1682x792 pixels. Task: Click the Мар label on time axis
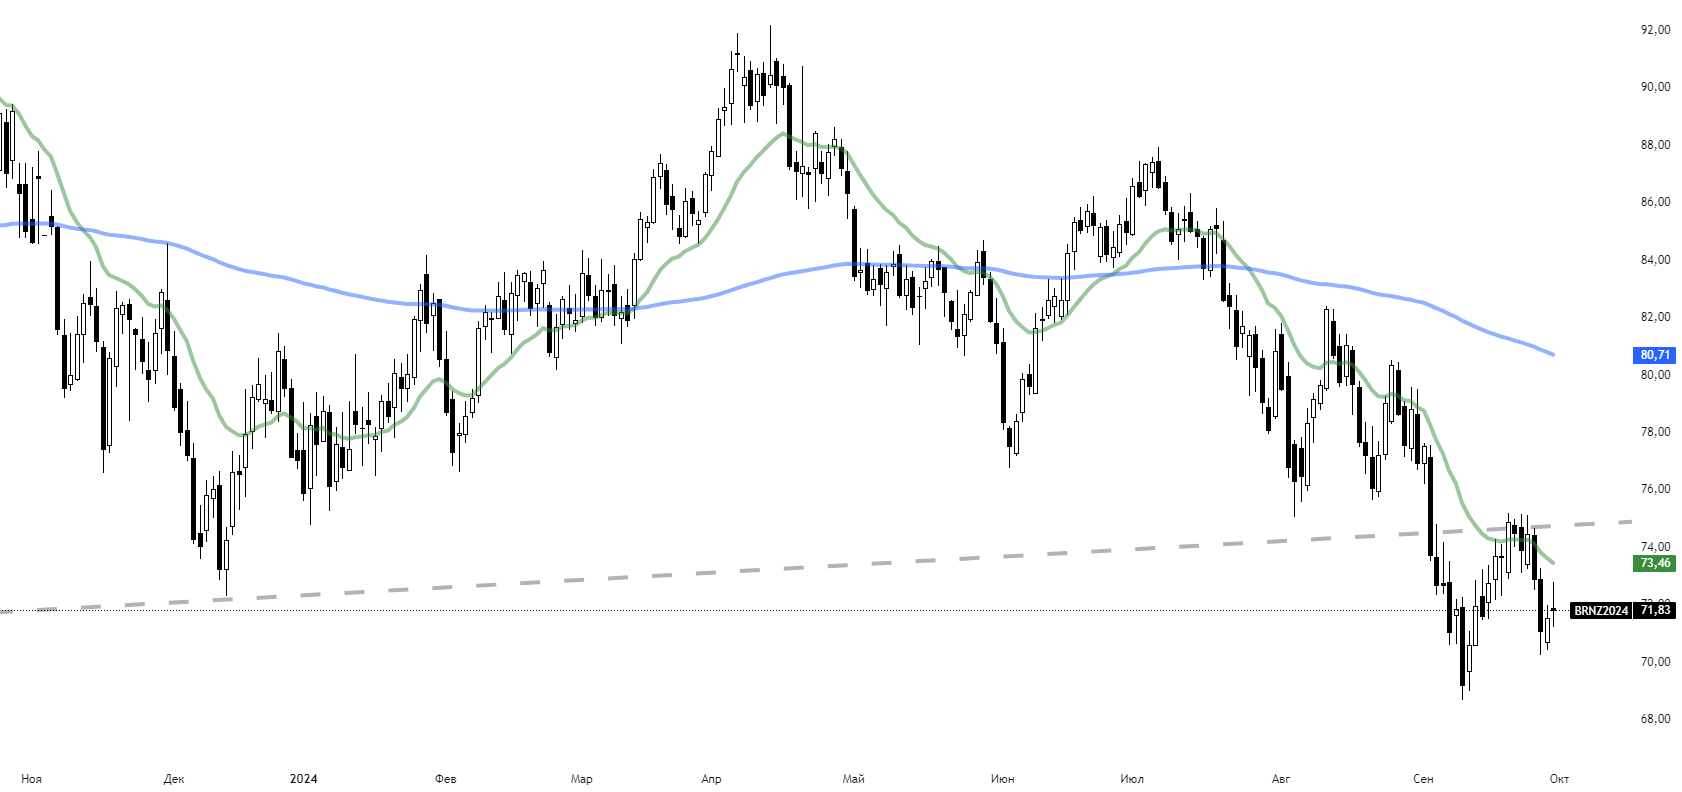pos(581,779)
